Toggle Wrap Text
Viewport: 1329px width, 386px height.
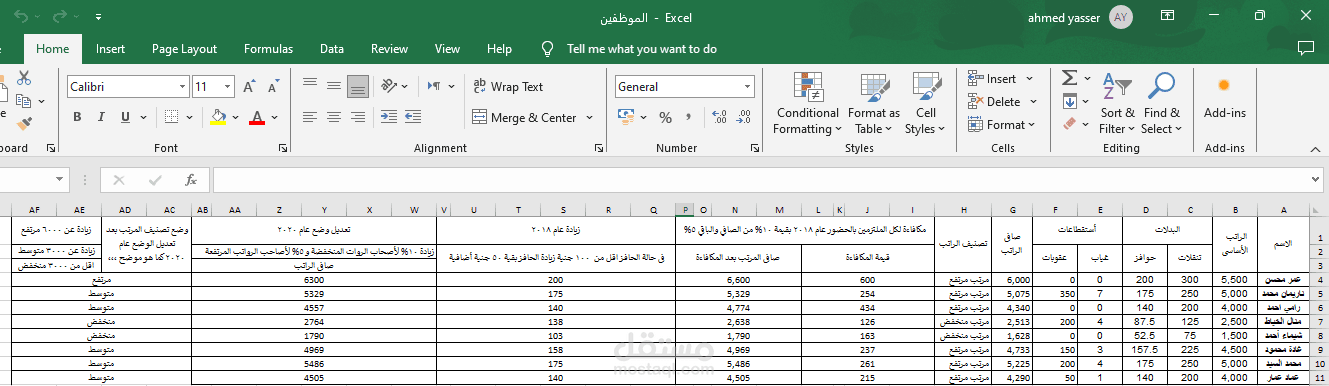507,87
